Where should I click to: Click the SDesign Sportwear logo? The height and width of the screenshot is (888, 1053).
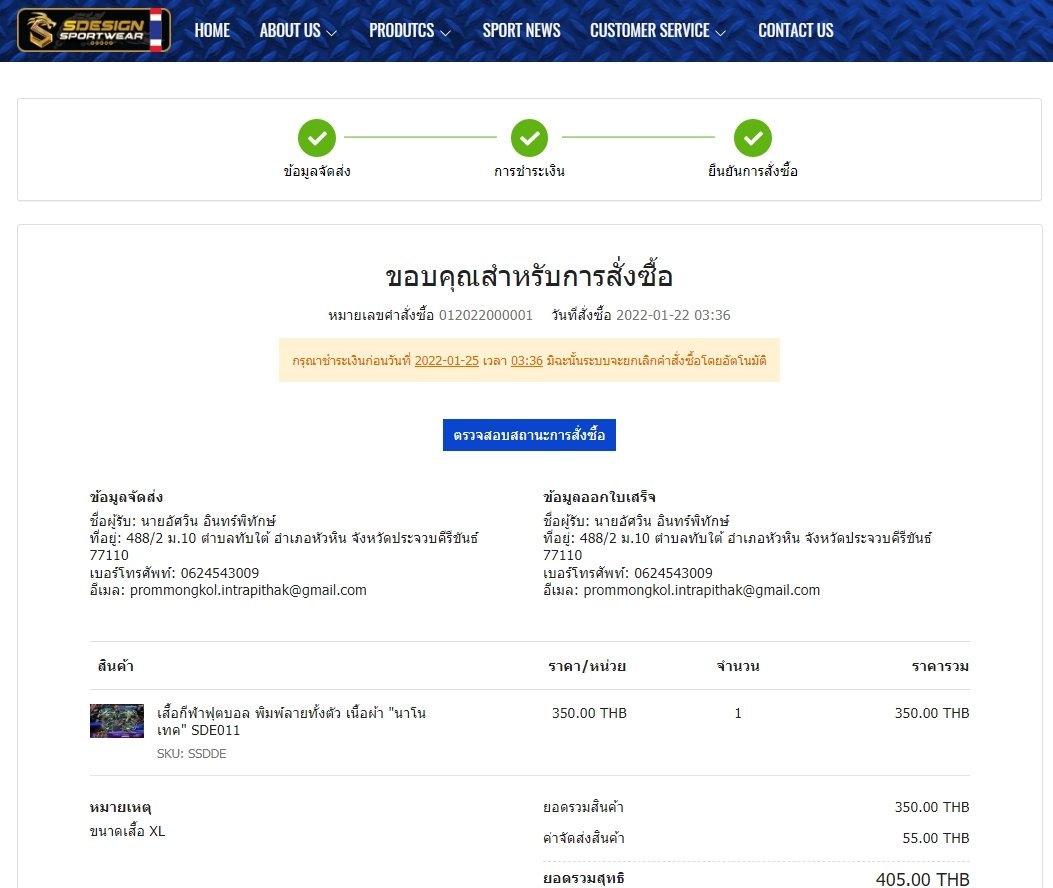pos(93,30)
